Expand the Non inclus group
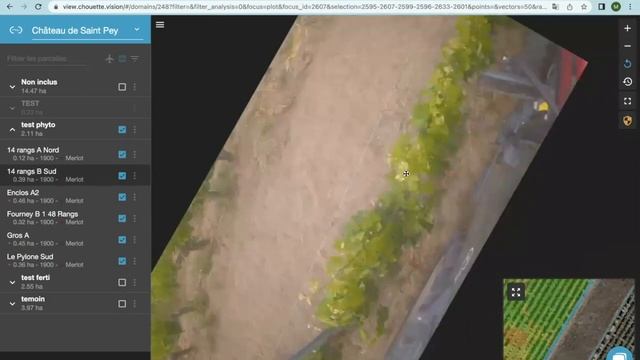The width and height of the screenshot is (640, 360). pos(12,87)
